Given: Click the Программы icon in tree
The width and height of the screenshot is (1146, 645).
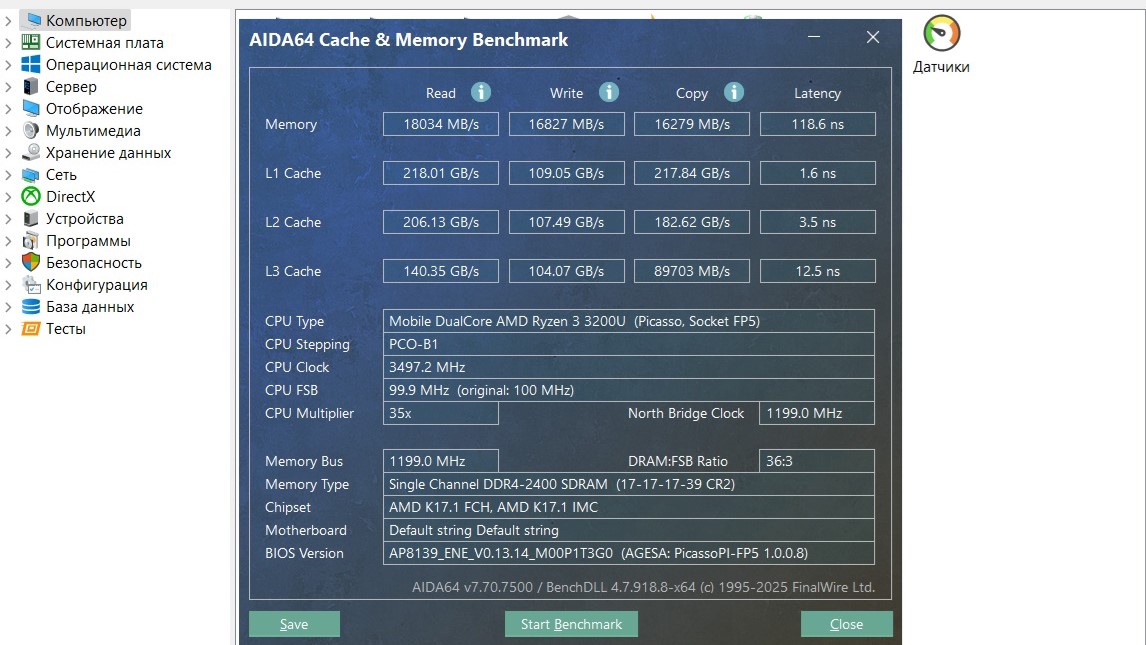Looking at the screenshot, I should pos(31,240).
